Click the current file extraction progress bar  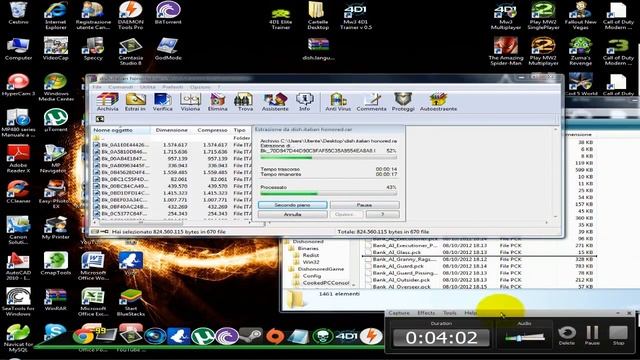pos(329,158)
